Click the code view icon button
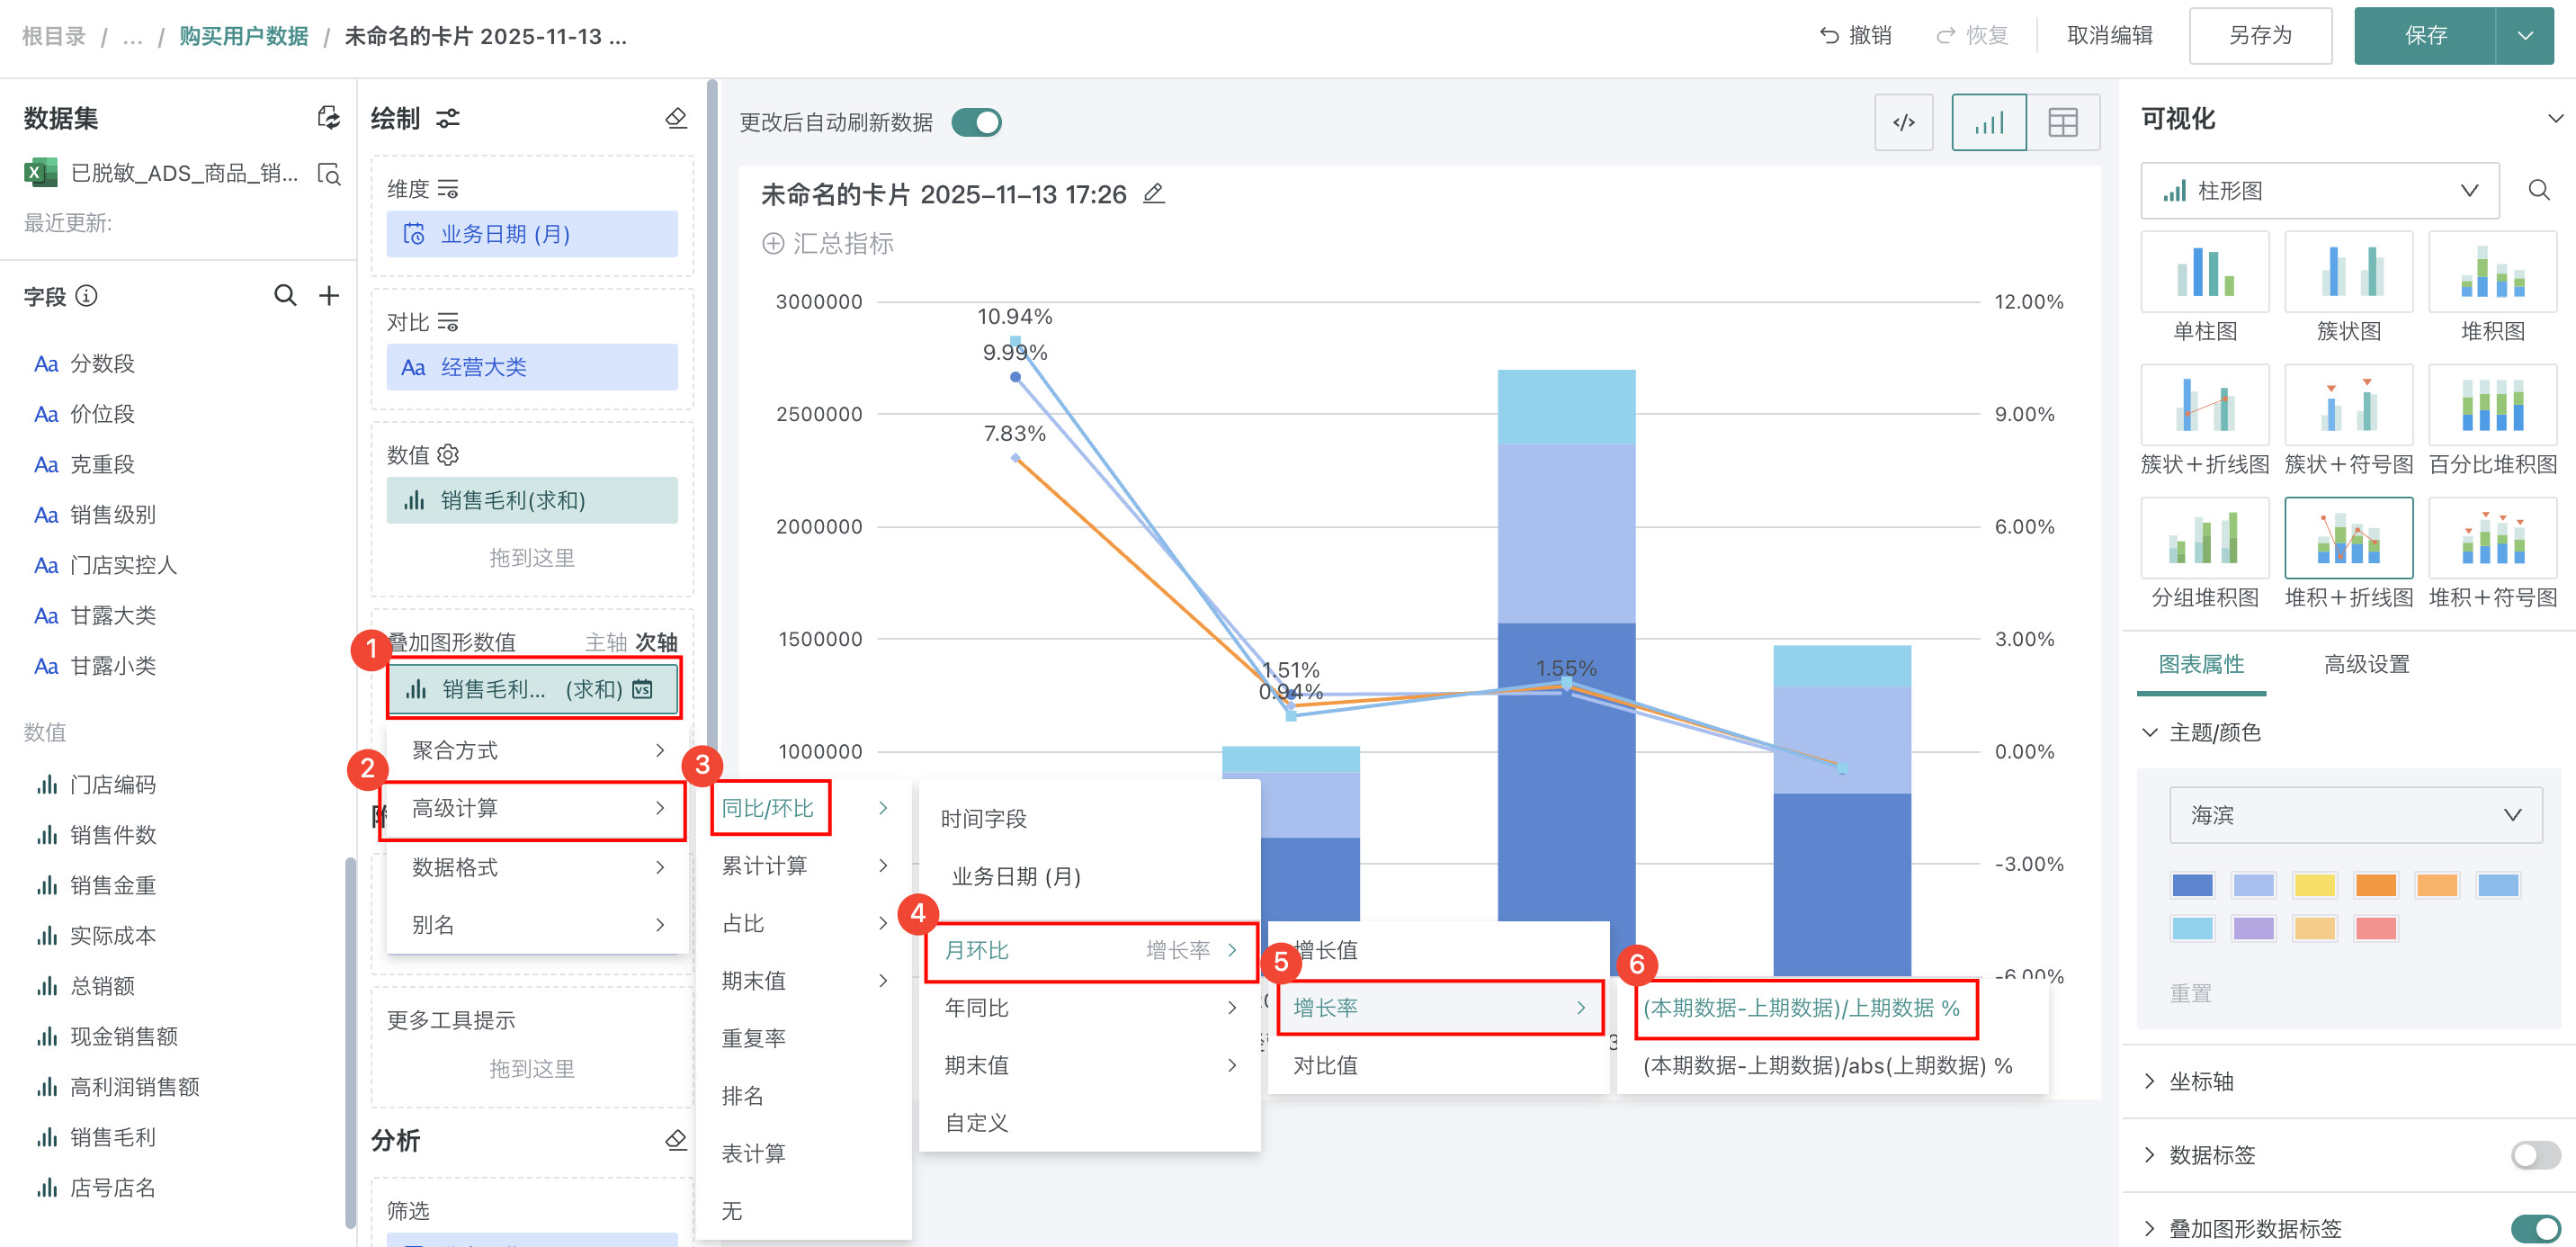Viewport: 2576px width, 1247px height. point(1903,122)
